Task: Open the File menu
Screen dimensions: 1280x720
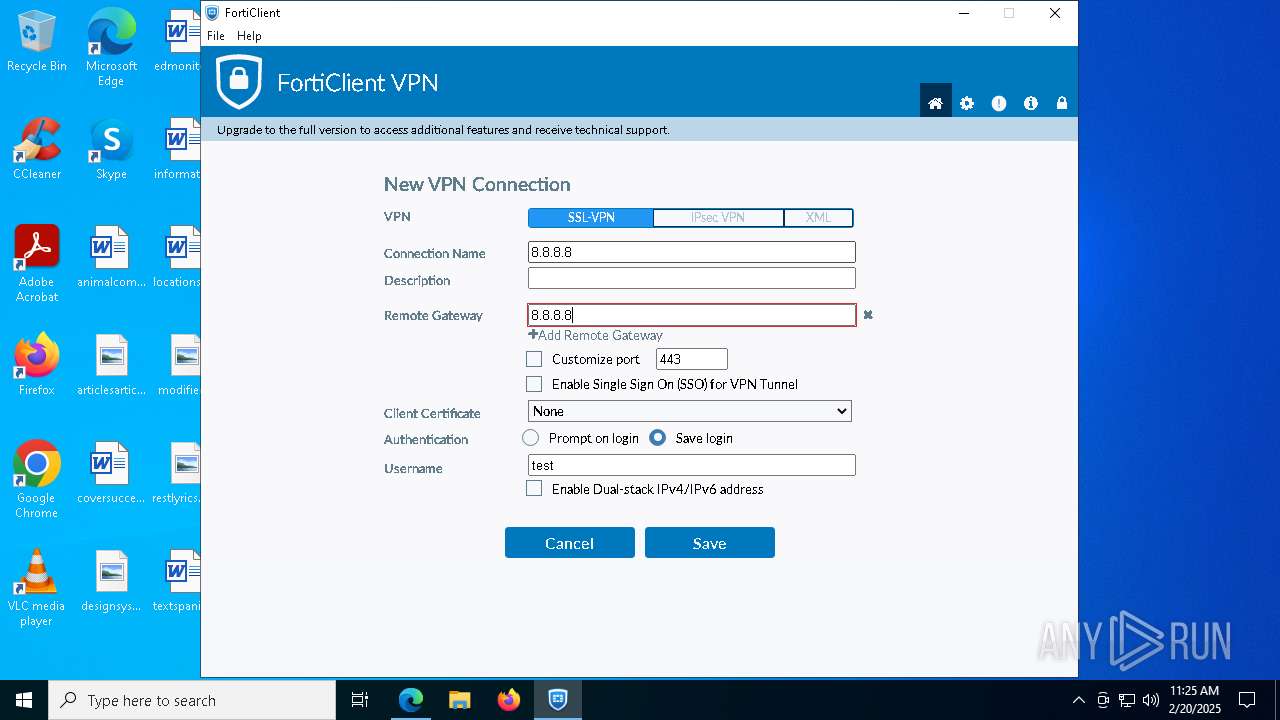Action: pyautogui.click(x=216, y=36)
